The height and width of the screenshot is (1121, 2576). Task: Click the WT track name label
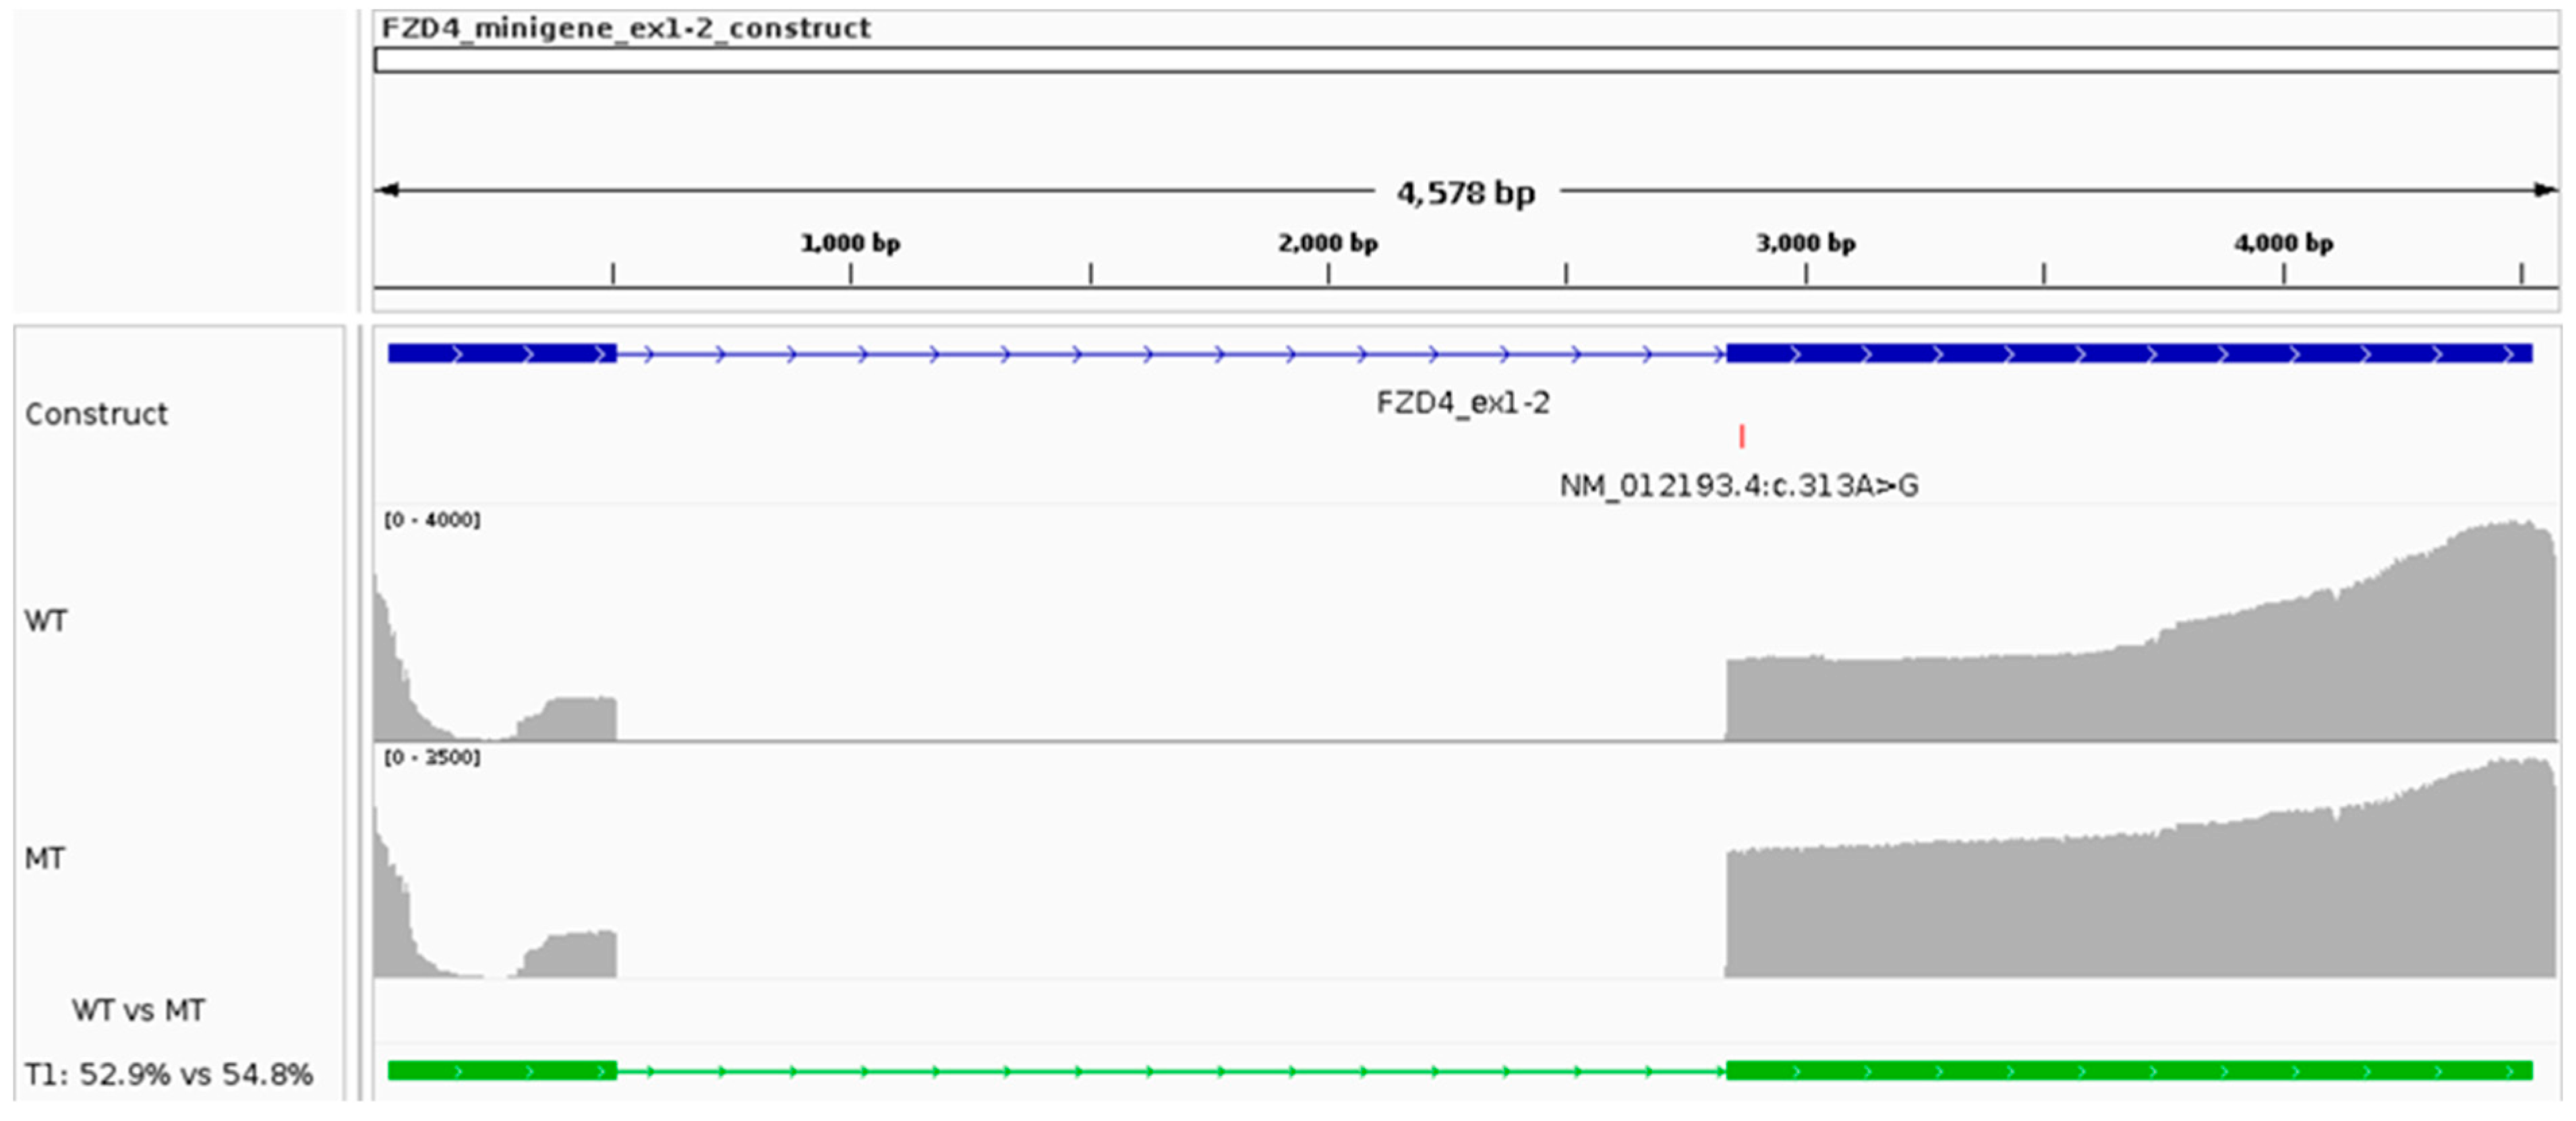[x=46, y=621]
